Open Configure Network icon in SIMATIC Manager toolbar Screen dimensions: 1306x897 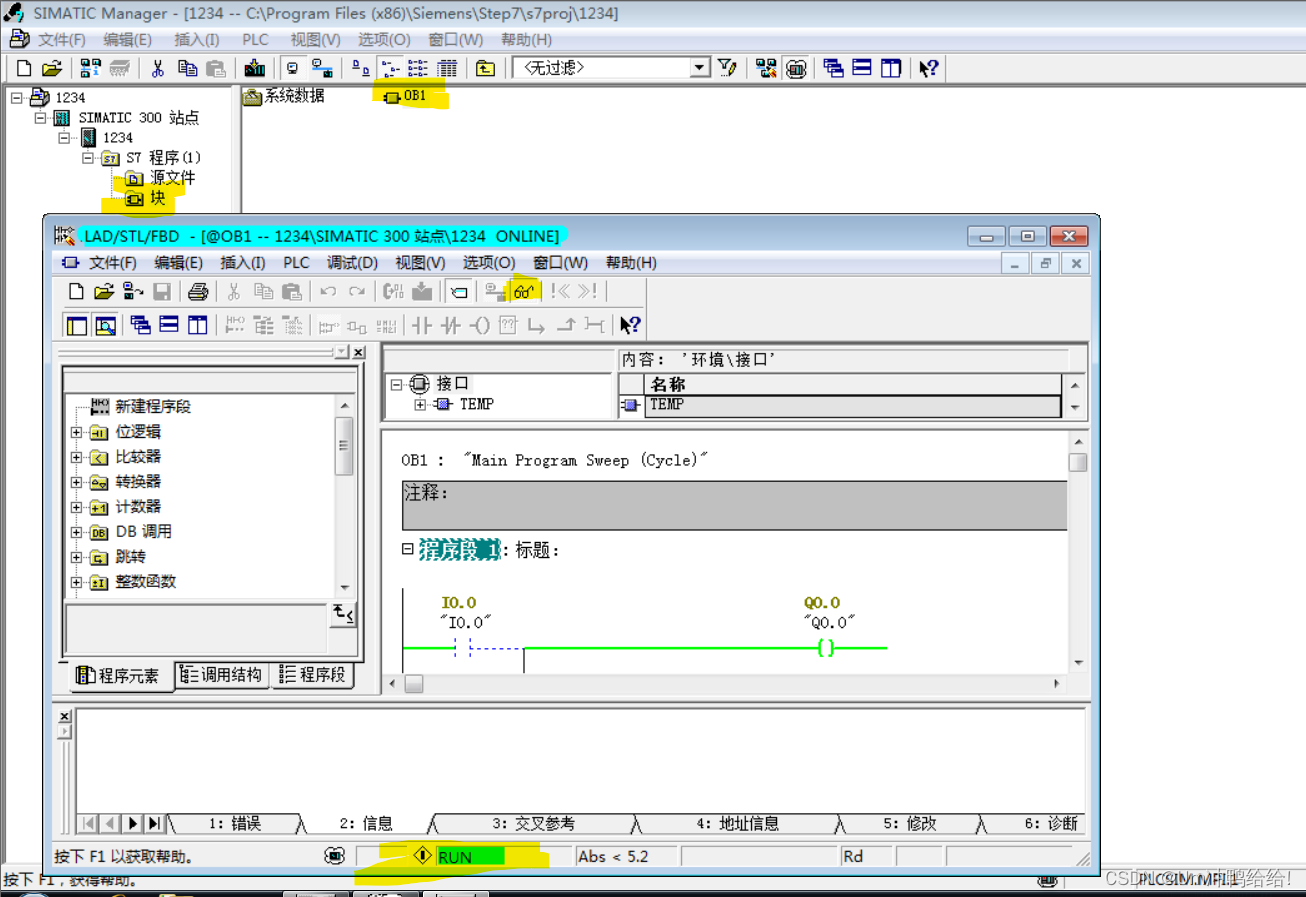(x=766, y=68)
